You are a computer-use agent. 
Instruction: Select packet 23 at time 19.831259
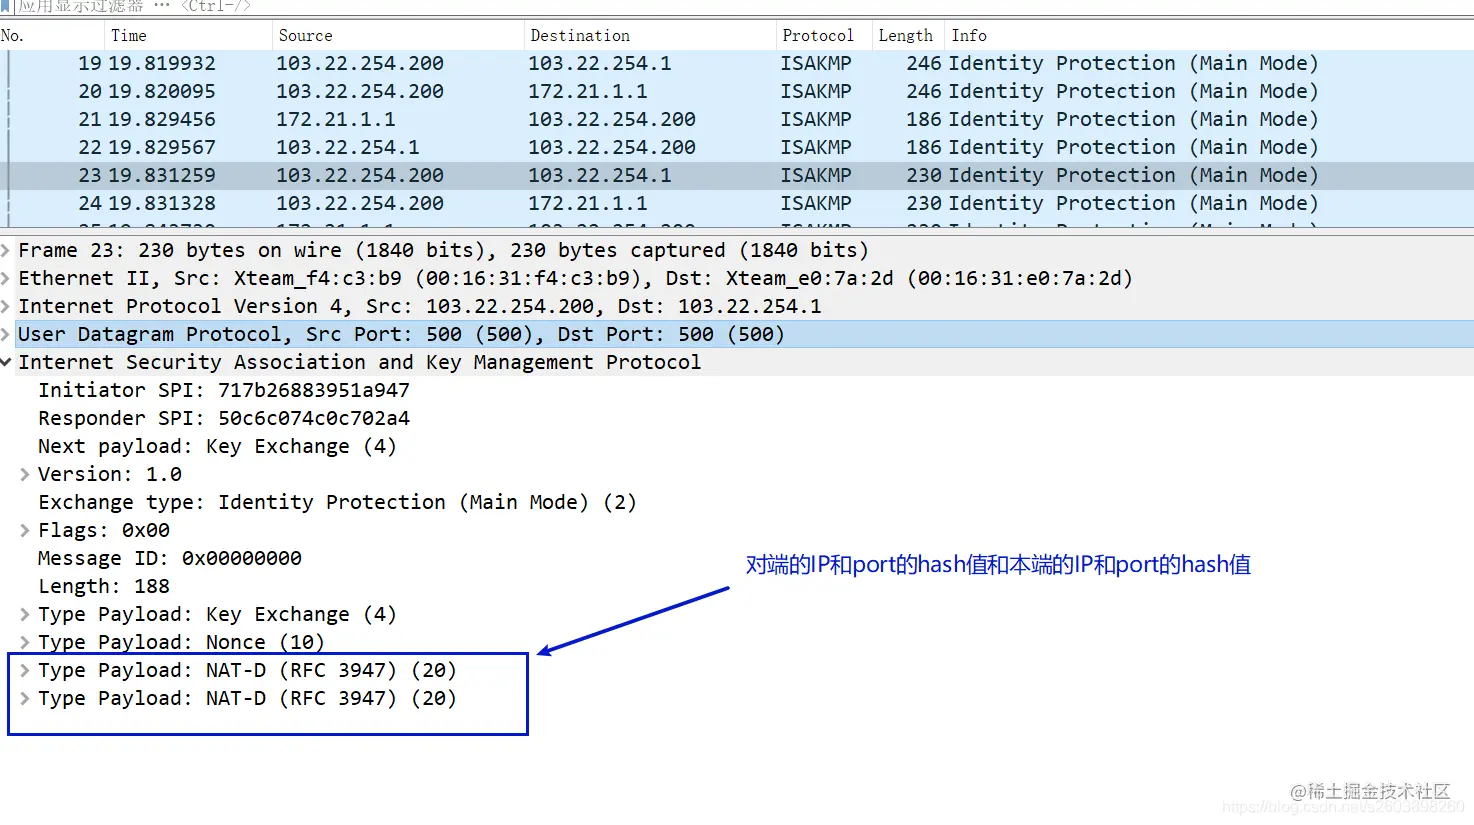(x=737, y=175)
